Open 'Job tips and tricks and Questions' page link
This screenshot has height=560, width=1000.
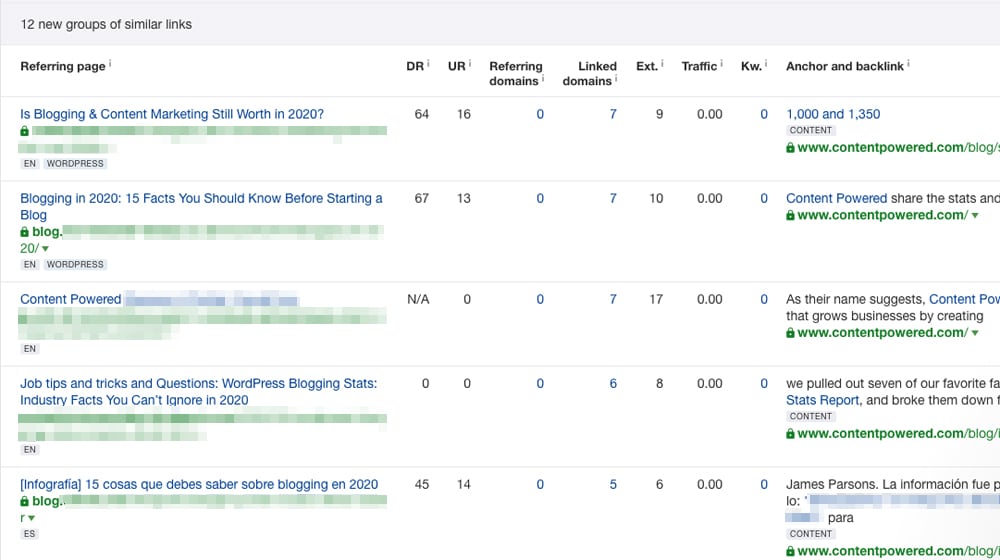point(198,392)
